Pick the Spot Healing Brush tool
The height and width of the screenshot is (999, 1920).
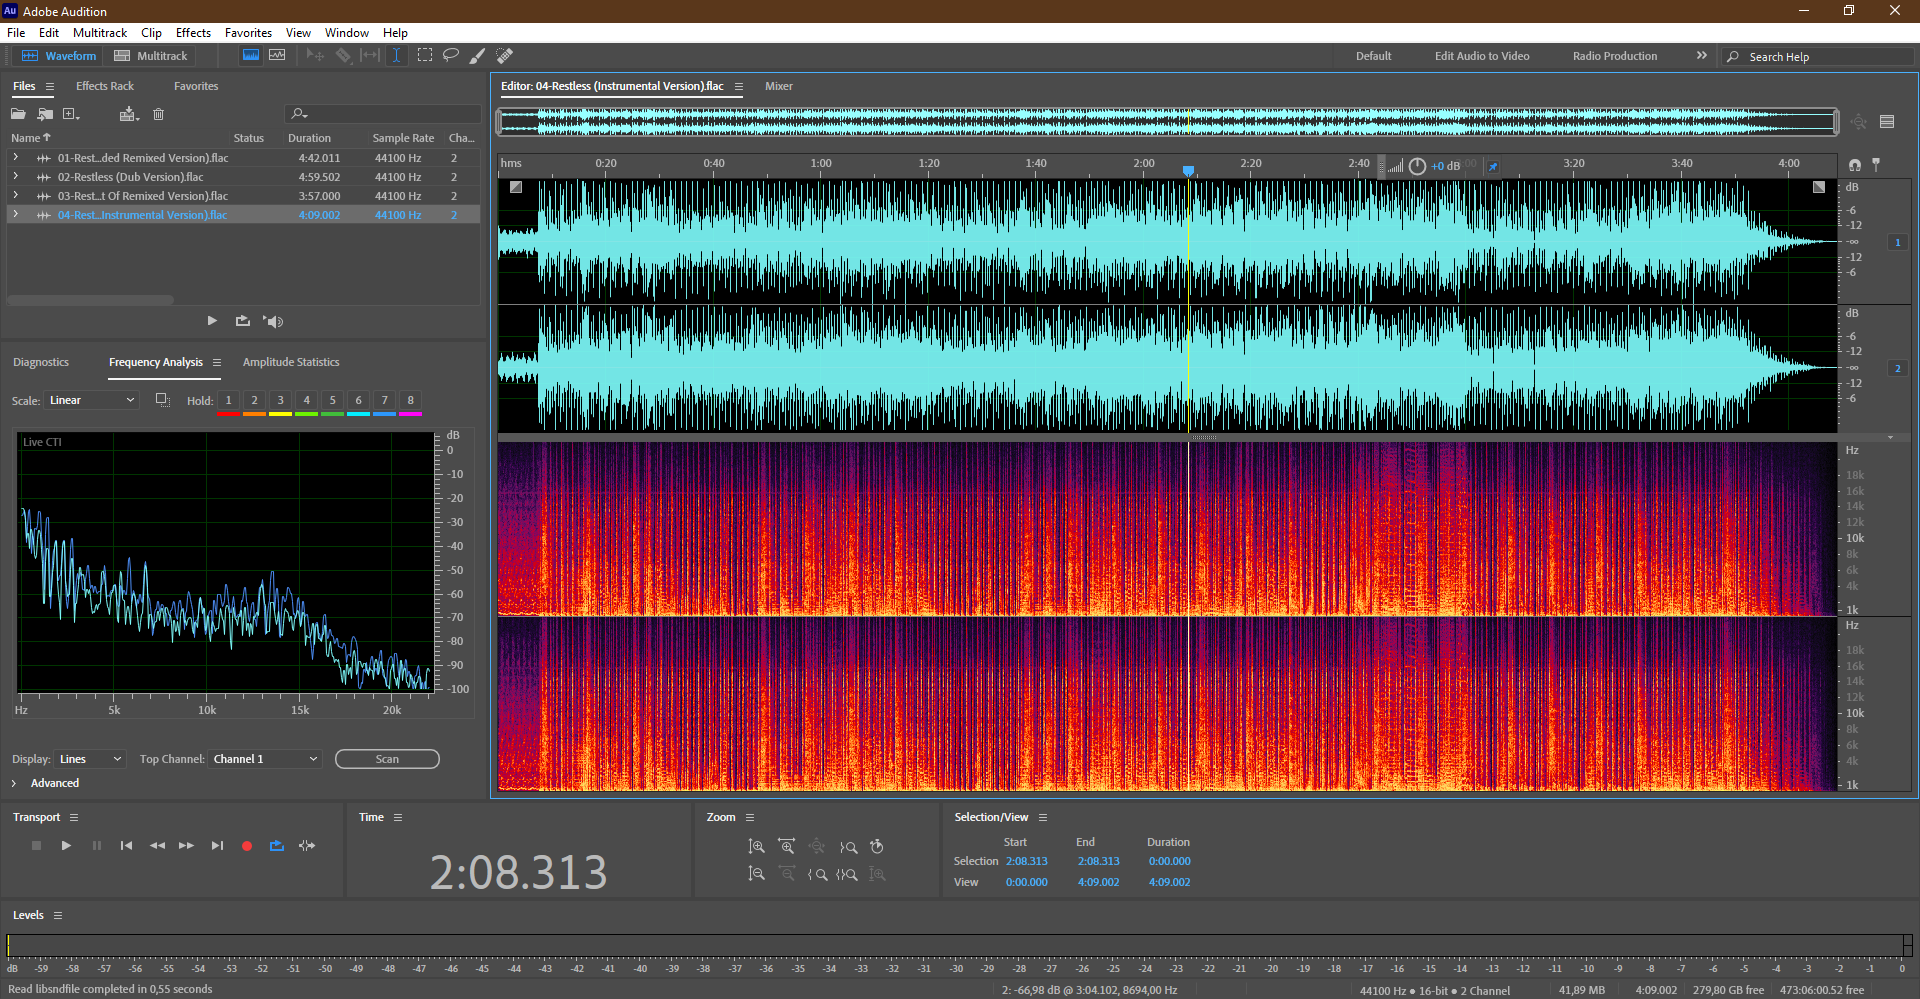[505, 56]
